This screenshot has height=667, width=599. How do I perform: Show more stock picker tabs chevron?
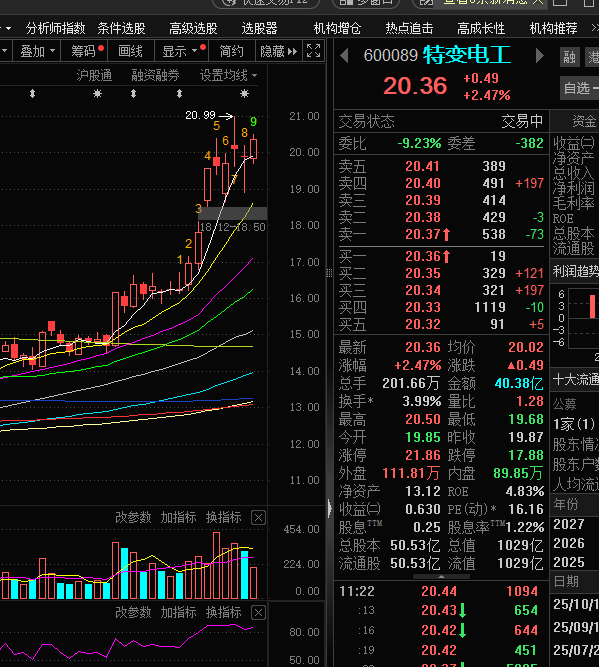click(x=594, y=28)
